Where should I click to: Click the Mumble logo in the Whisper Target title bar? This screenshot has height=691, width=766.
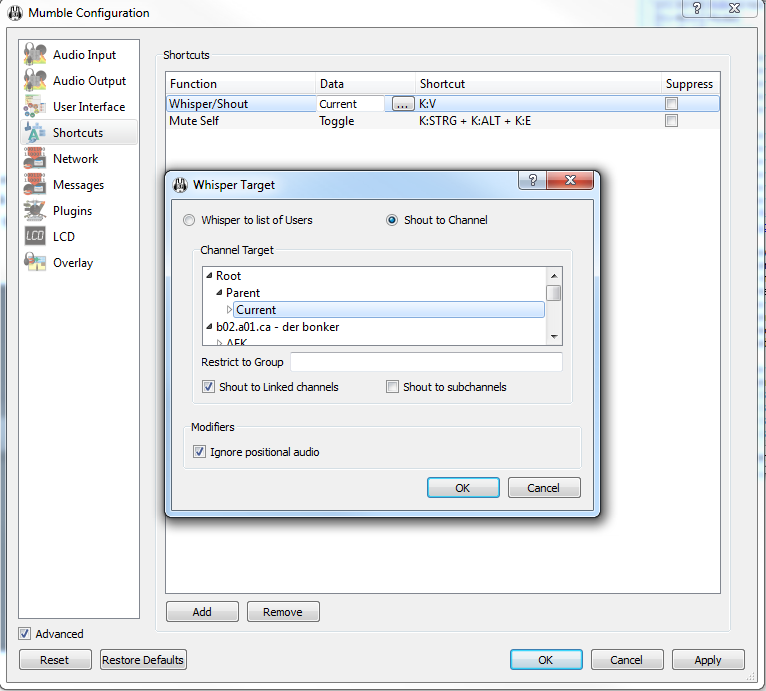pos(180,185)
